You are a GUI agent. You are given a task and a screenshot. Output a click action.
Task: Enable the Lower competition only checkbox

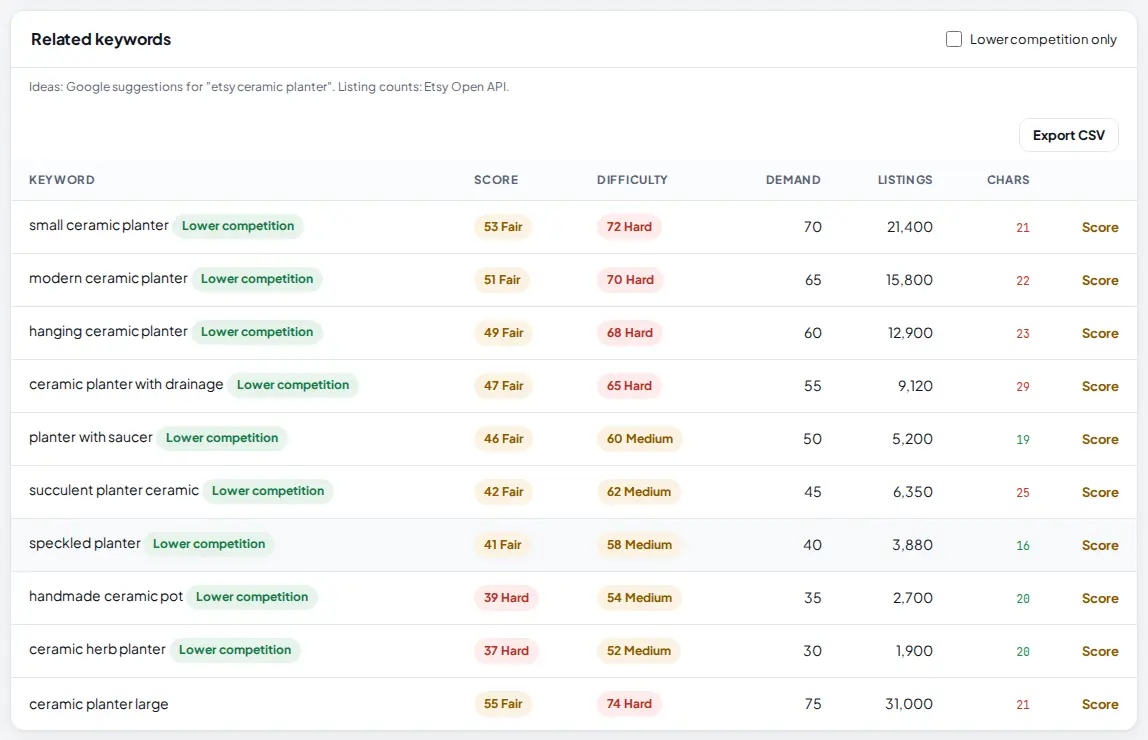click(953, 39)
